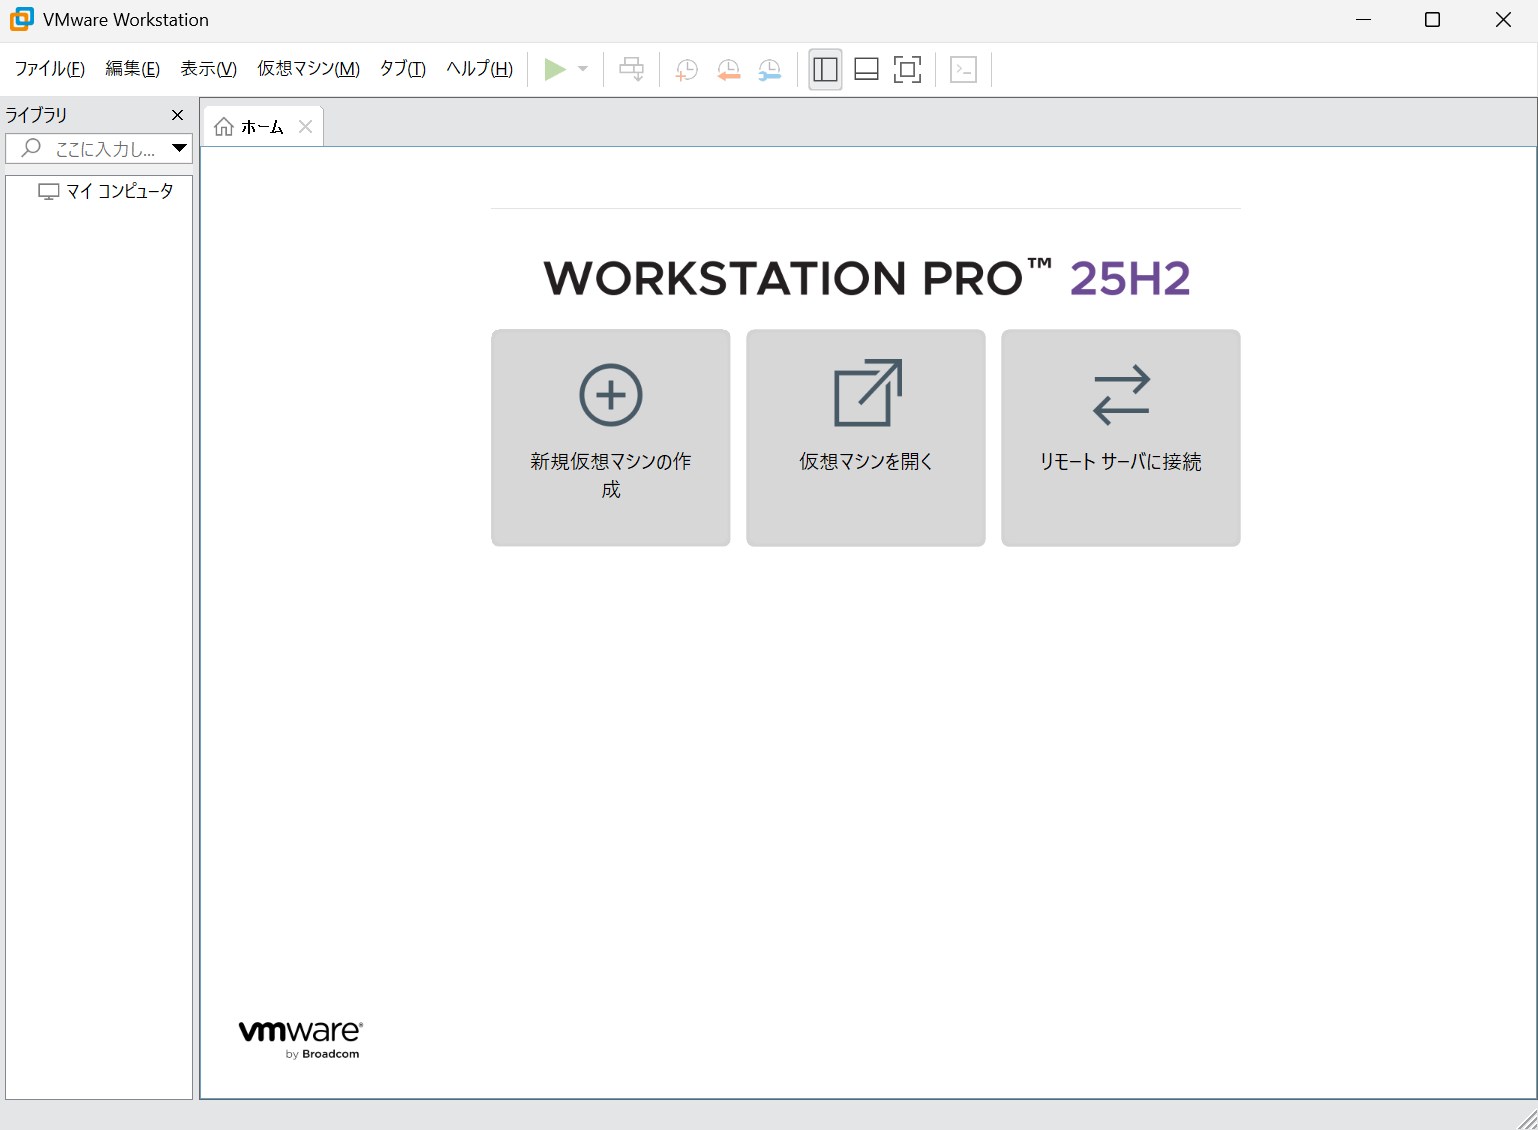This screenshot has width=1538, height=1130.
Task: Toggle the library sidebar view button
Action: click(825, 69)
